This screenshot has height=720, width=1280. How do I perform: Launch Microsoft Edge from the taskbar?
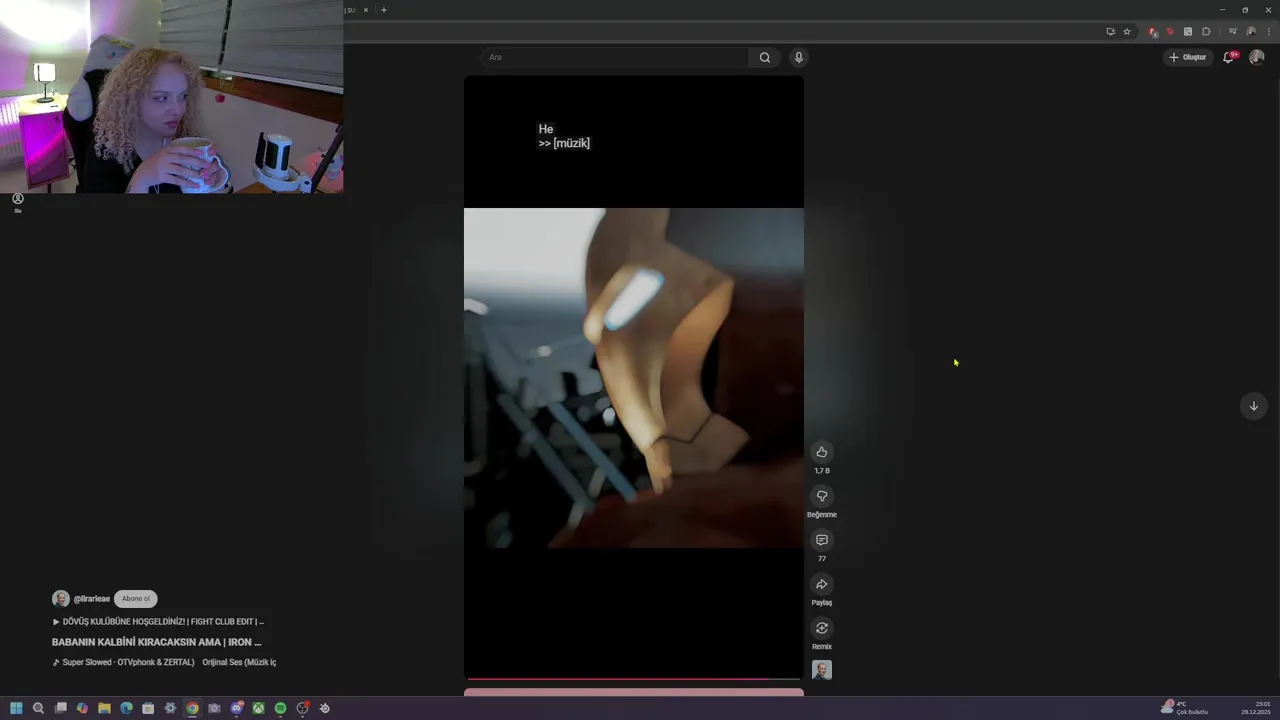[126, 708]
